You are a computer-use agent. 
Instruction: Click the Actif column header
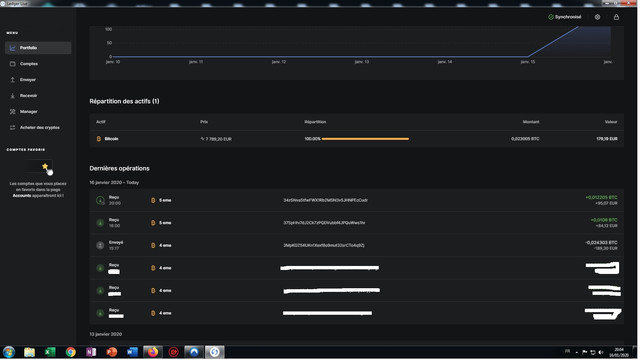click(100, 122)
